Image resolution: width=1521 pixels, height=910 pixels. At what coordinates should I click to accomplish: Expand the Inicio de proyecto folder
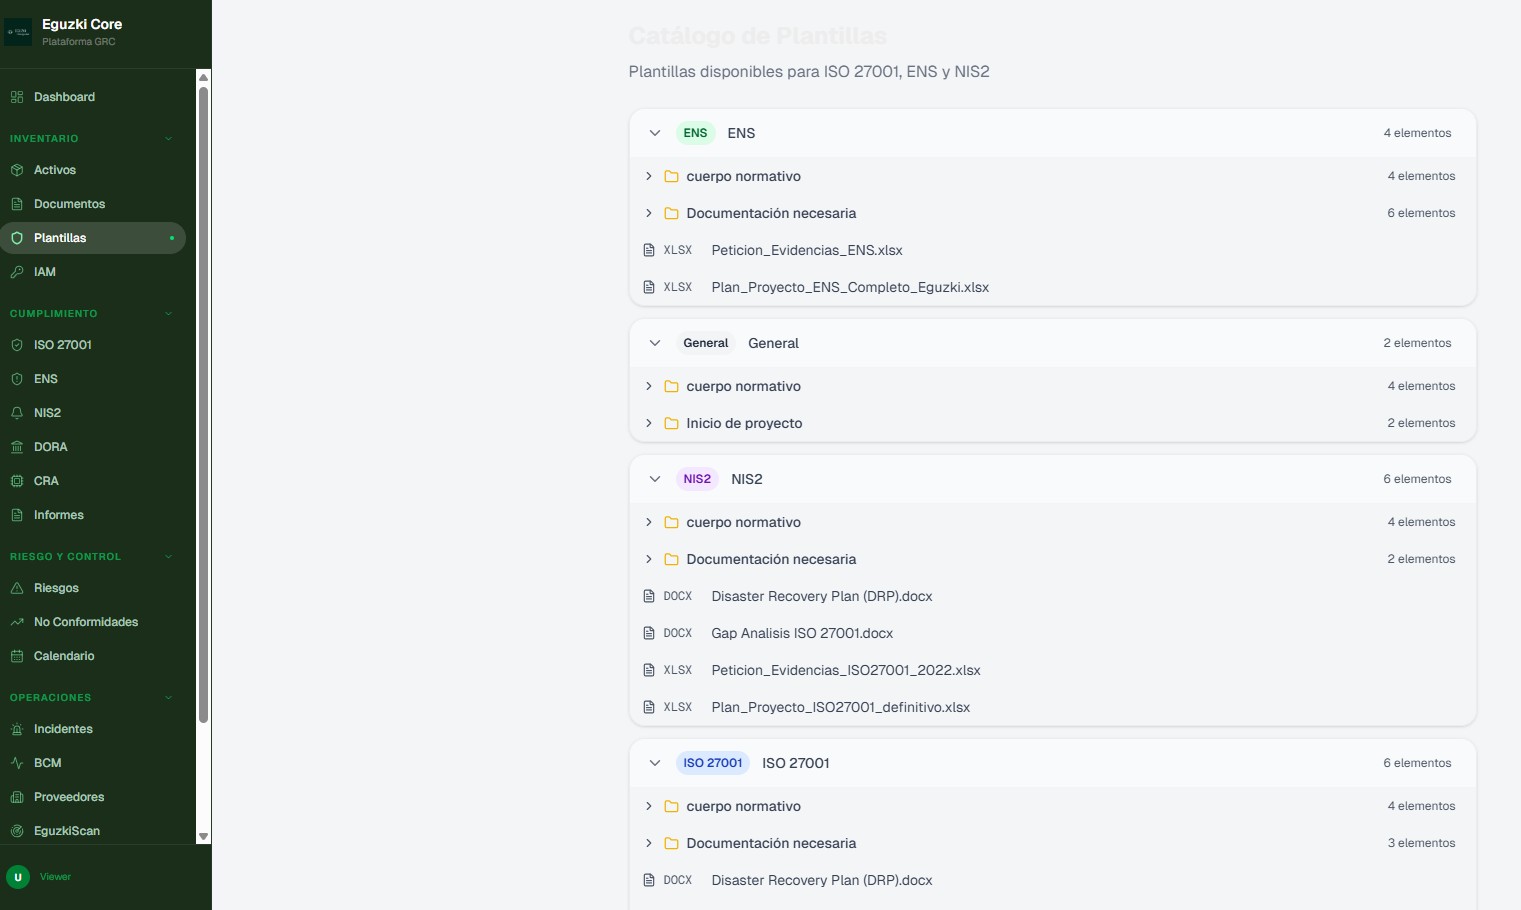649,423
